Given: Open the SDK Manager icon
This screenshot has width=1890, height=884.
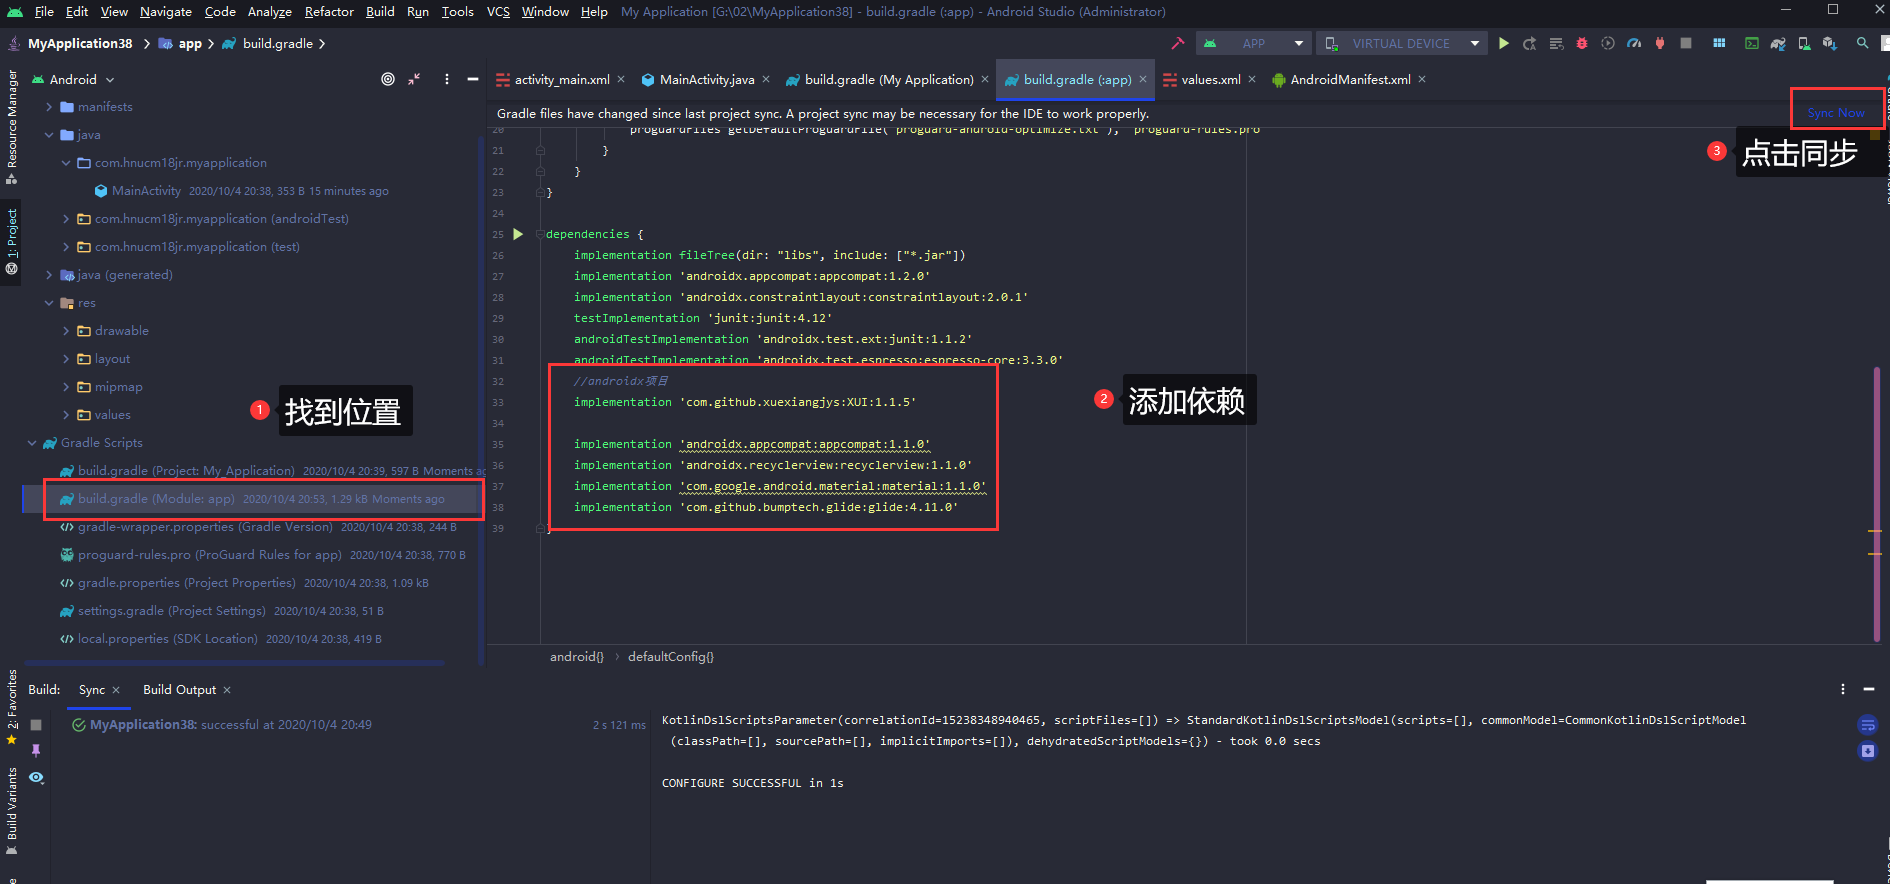Looking at the screenshot, I should tap(1830, 43).
